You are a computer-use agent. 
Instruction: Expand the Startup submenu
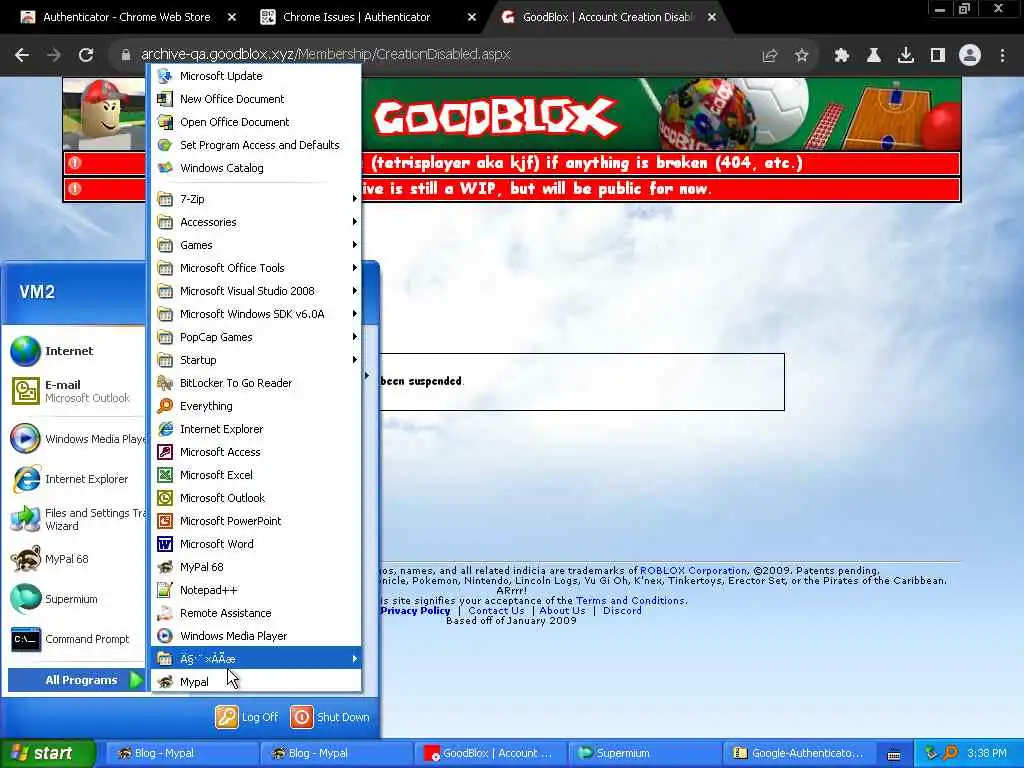[x=256, y=360]
